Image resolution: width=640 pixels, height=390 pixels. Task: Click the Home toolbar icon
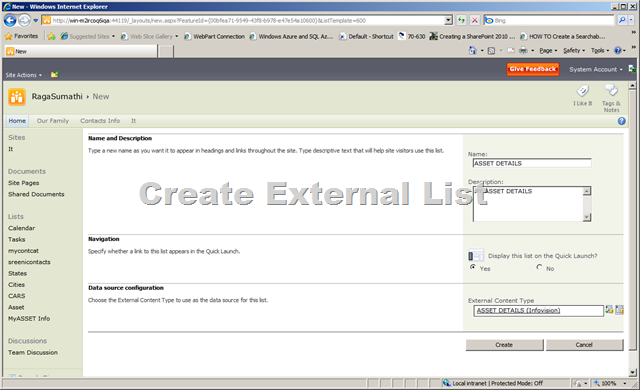tap(473, 51)
